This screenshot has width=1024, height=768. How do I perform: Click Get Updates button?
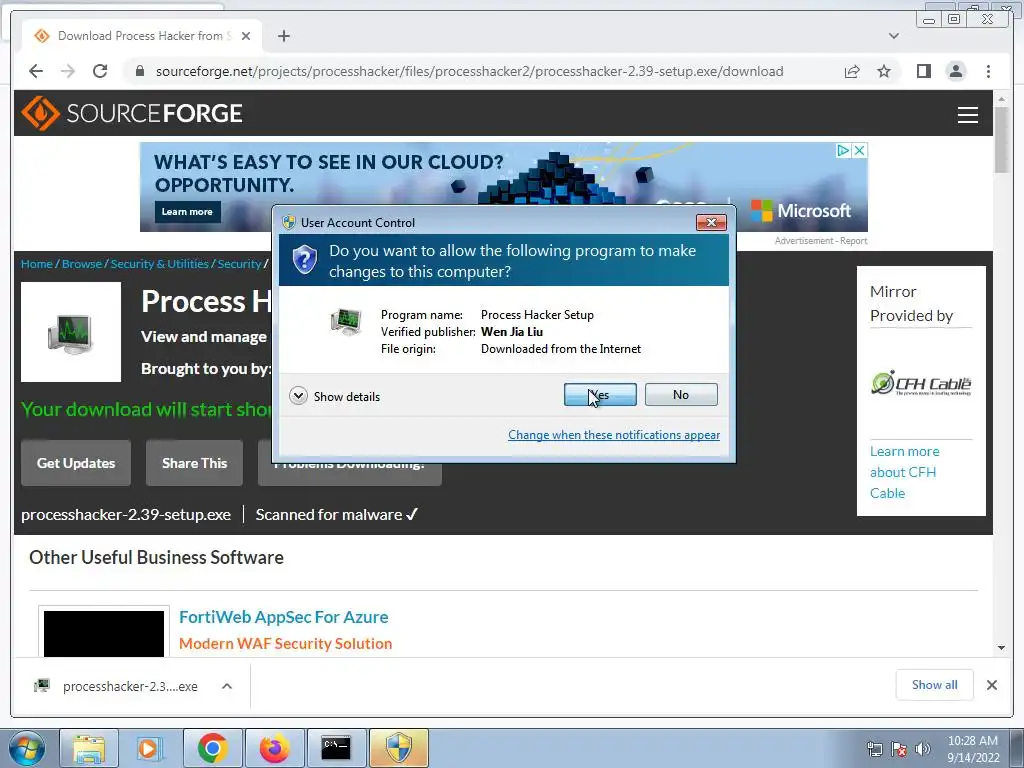pos(76,463)
